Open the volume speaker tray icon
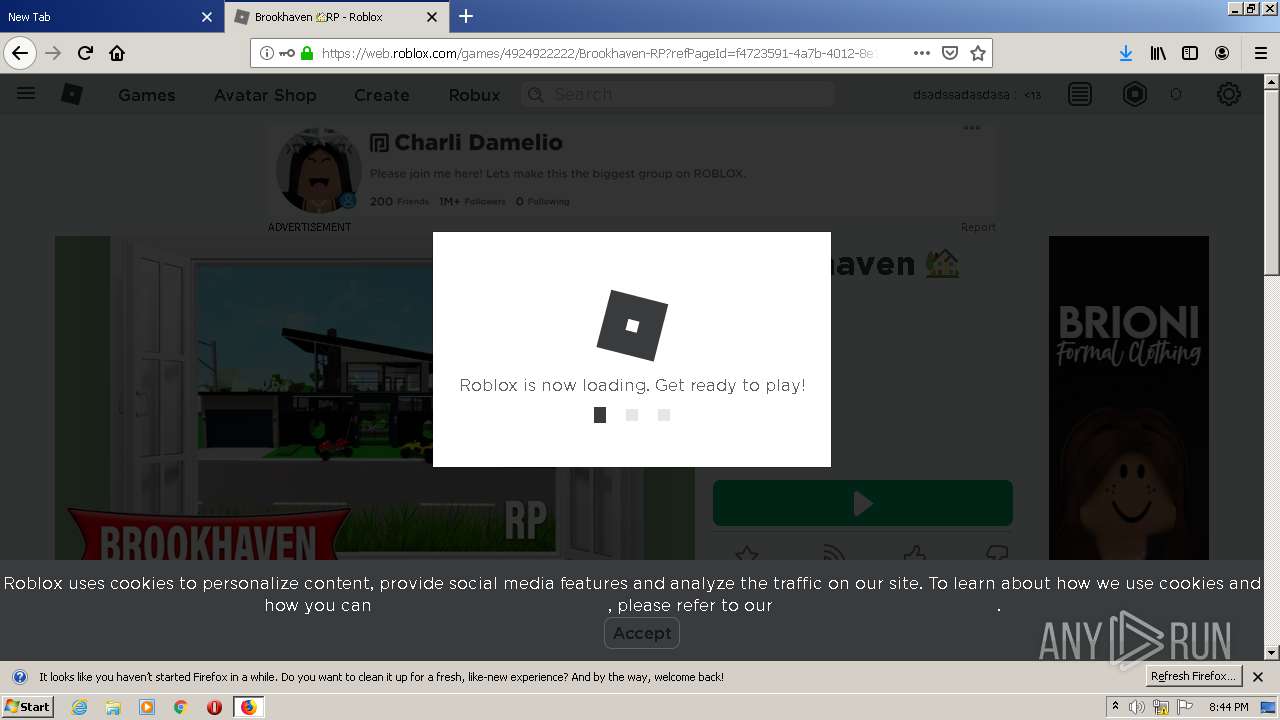This screenshot has height=720, width=1280. 1137,707
